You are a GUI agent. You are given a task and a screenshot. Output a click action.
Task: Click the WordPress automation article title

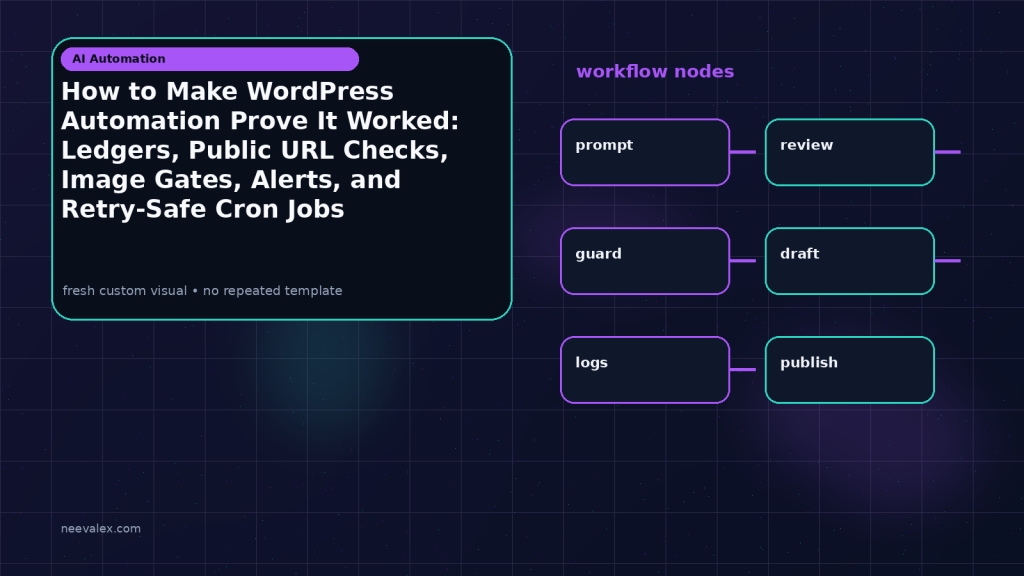point(260,150)
